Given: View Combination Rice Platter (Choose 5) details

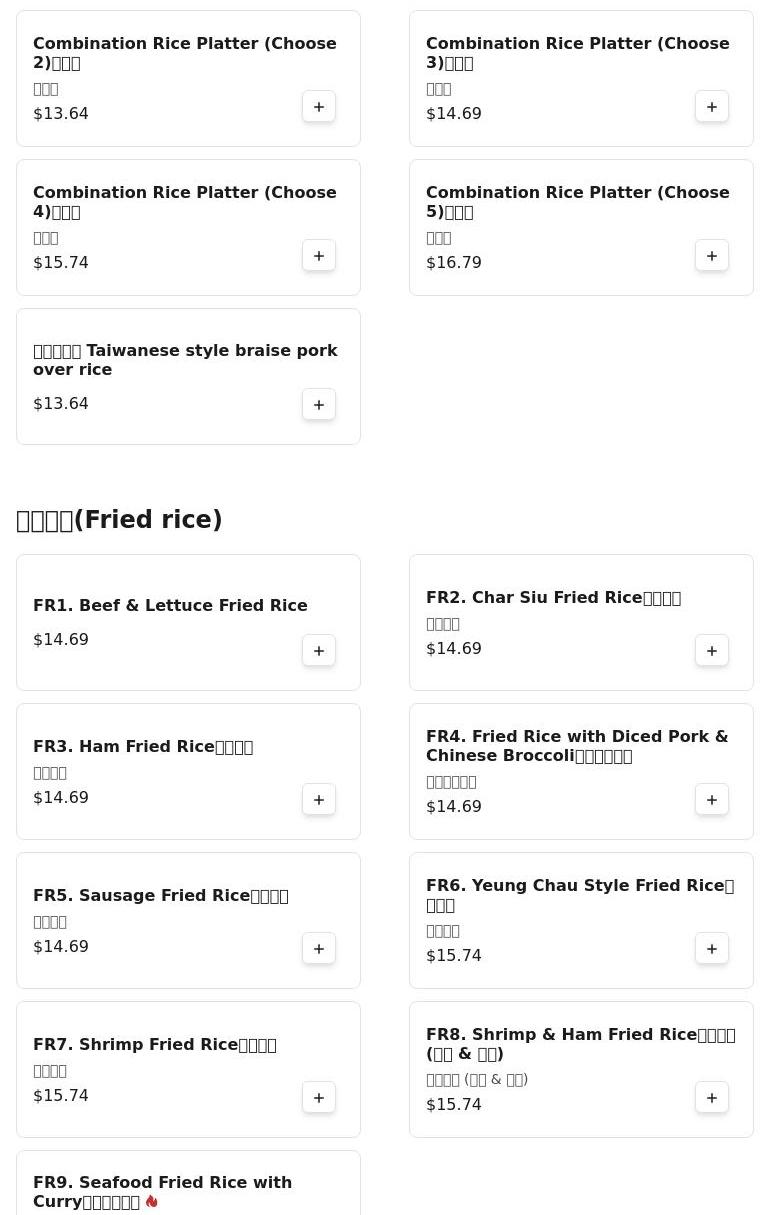Looking at the screenshot, I should click(x=577, y=202).
